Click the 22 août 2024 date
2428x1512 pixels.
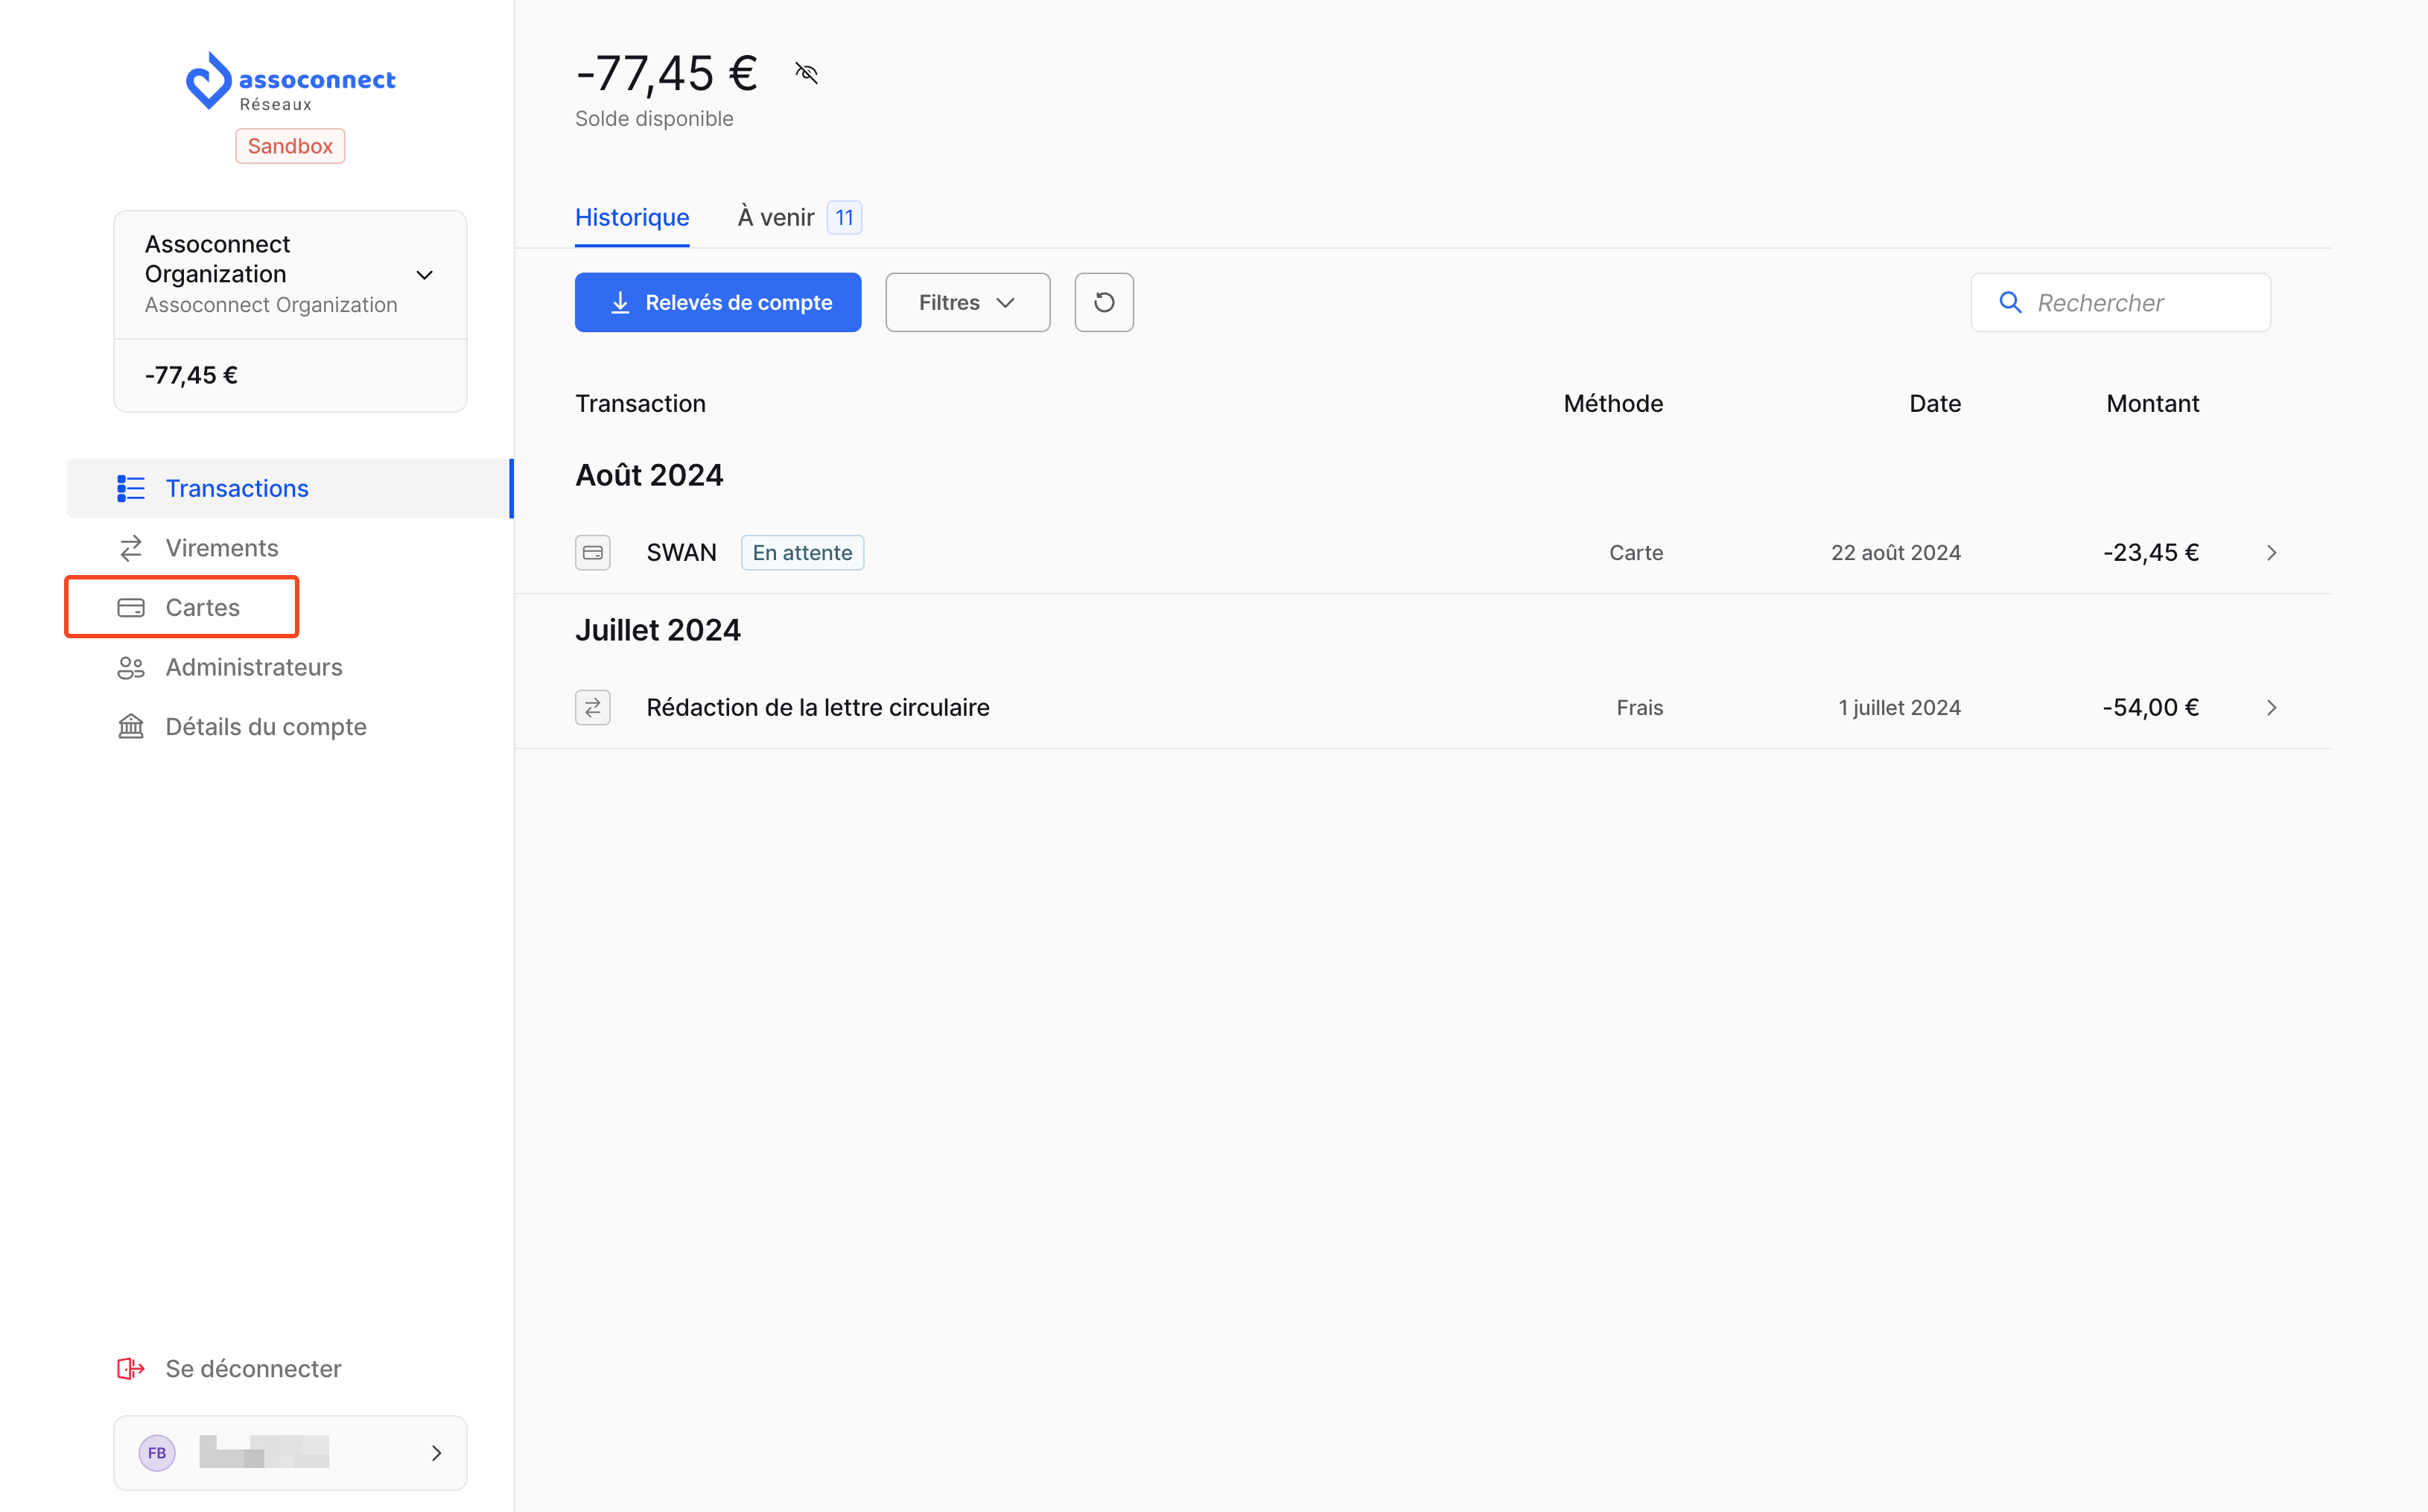tap(1895, 552)
